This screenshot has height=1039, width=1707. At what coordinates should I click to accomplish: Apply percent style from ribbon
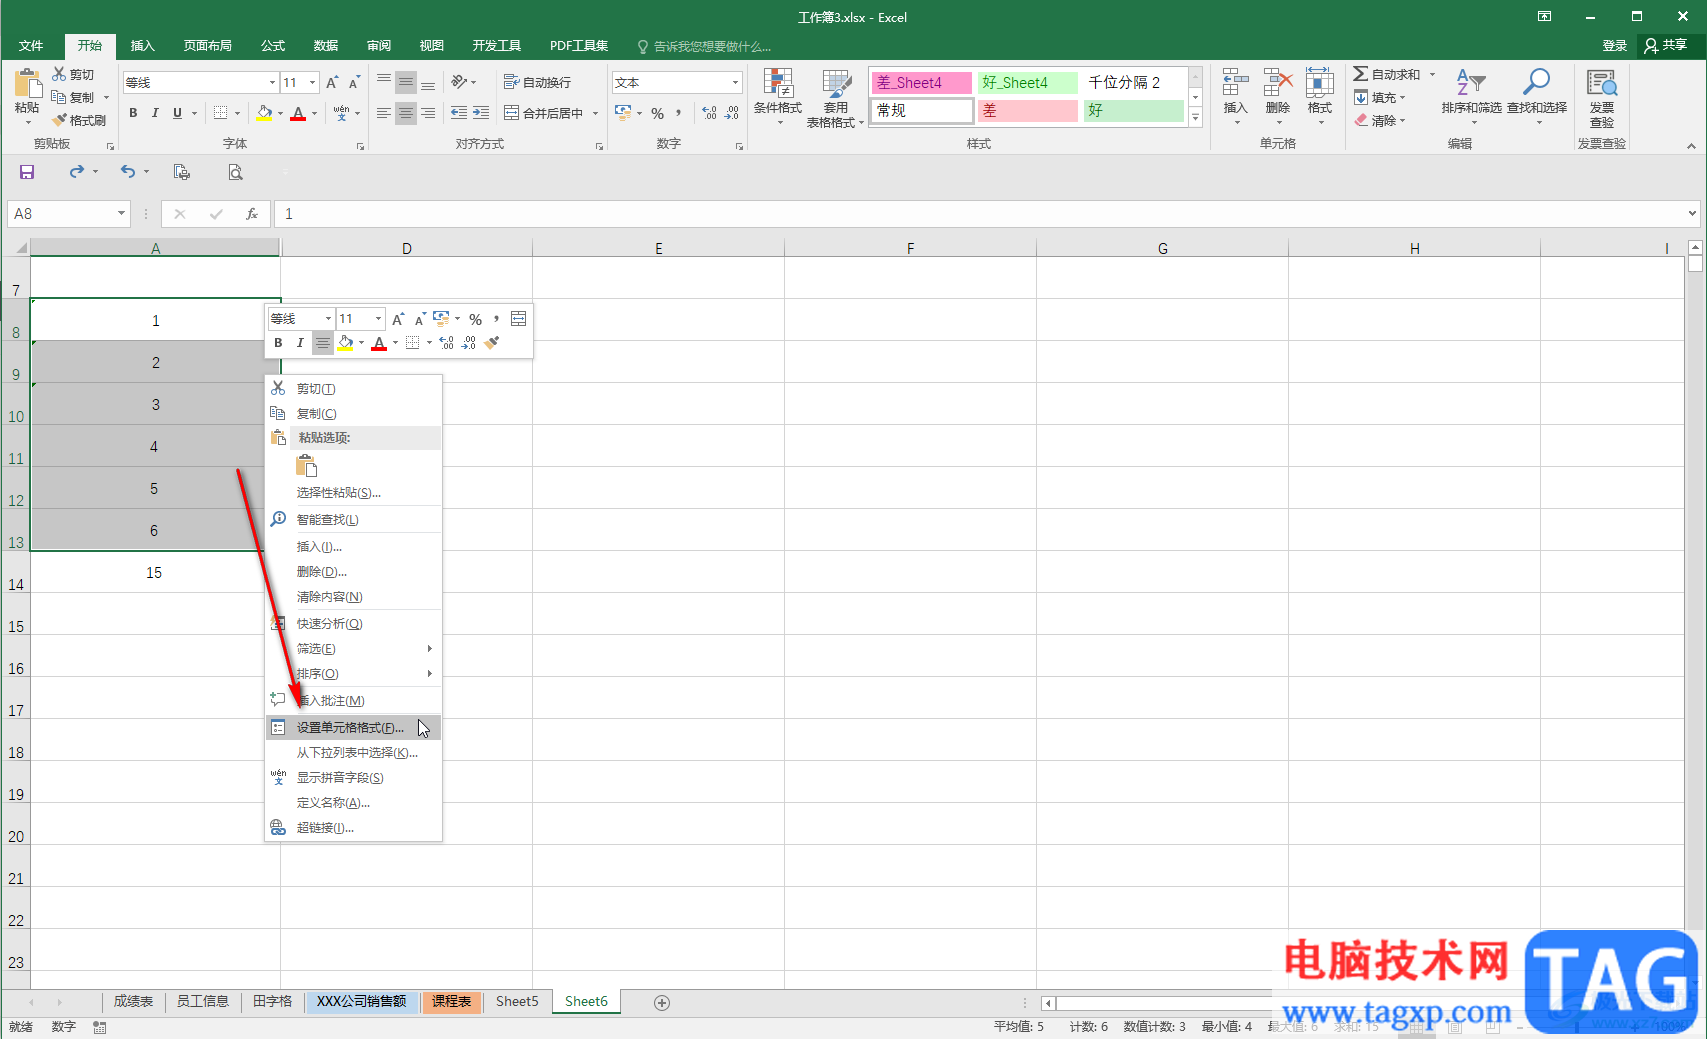coord(657,113)
